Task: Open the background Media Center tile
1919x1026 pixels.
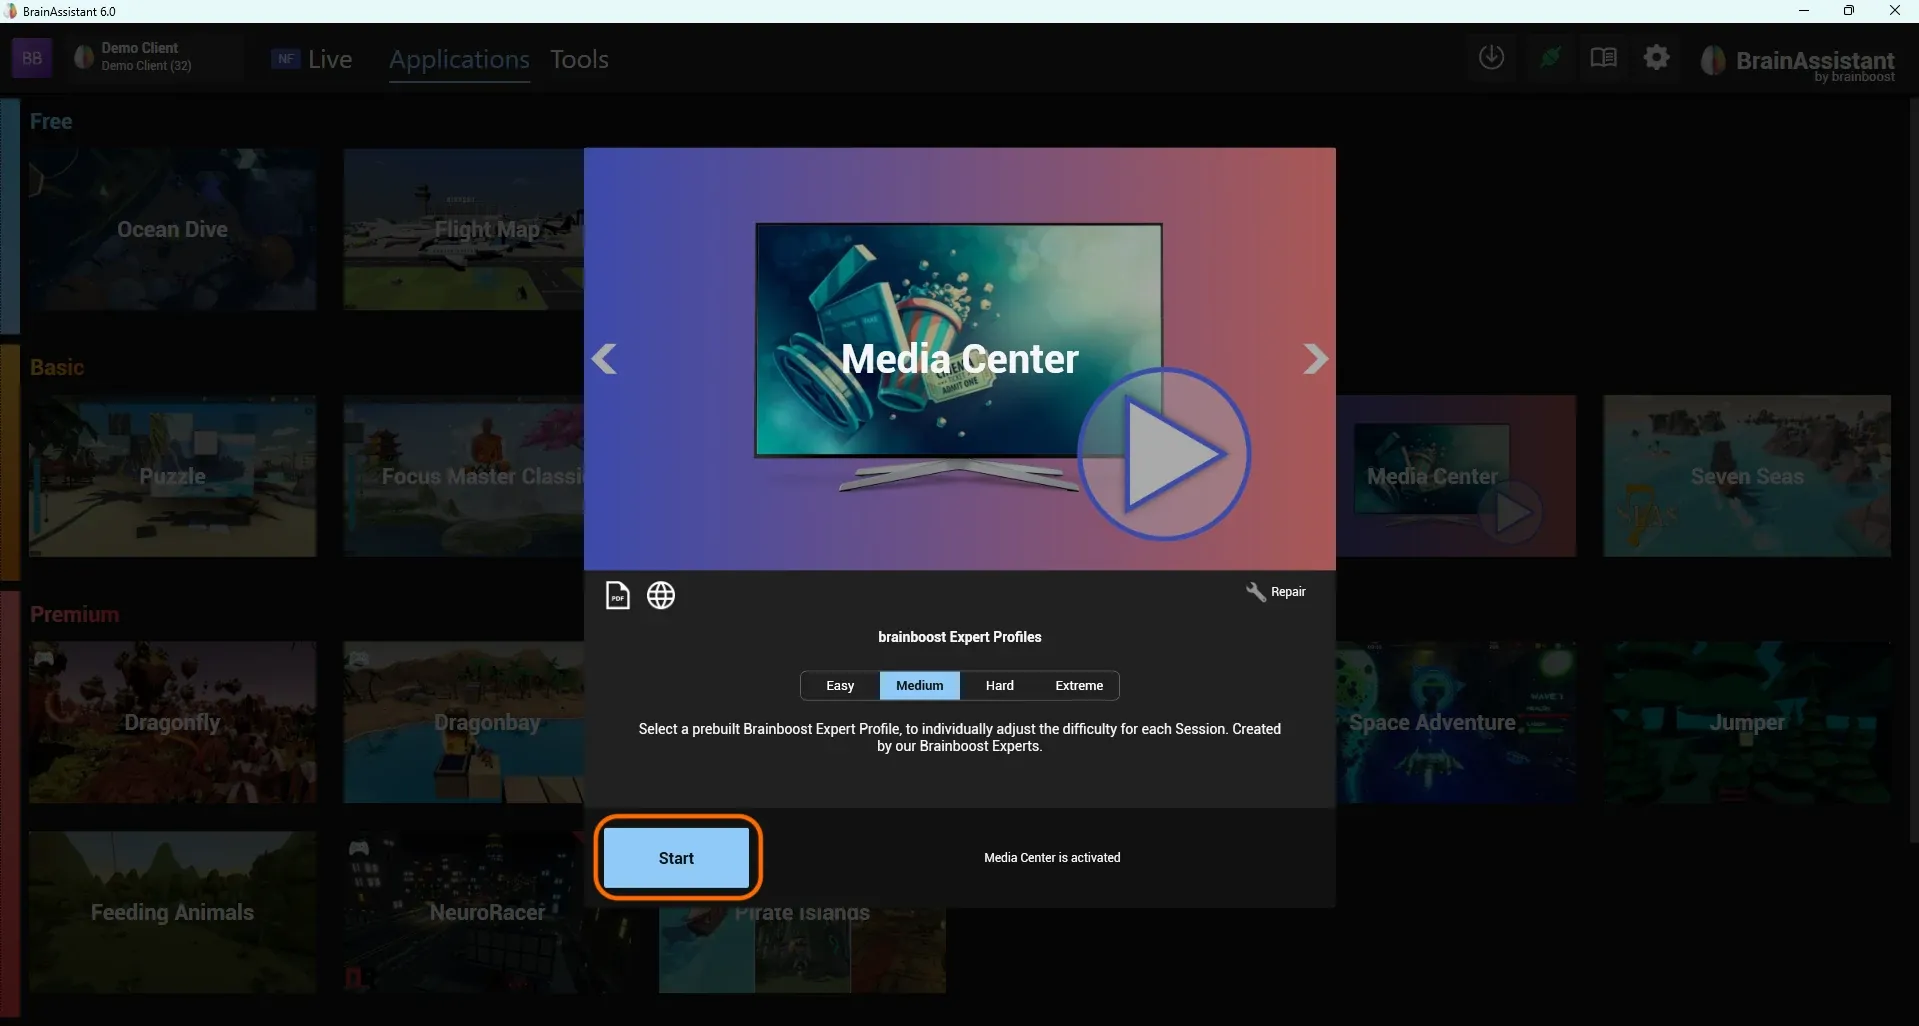Action: 1456,476
